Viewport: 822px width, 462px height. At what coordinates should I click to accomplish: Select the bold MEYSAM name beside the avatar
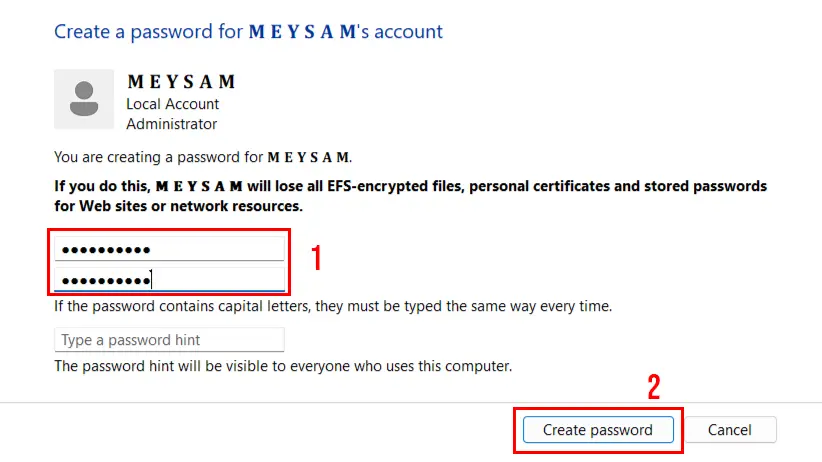click(x=181, y=83)
